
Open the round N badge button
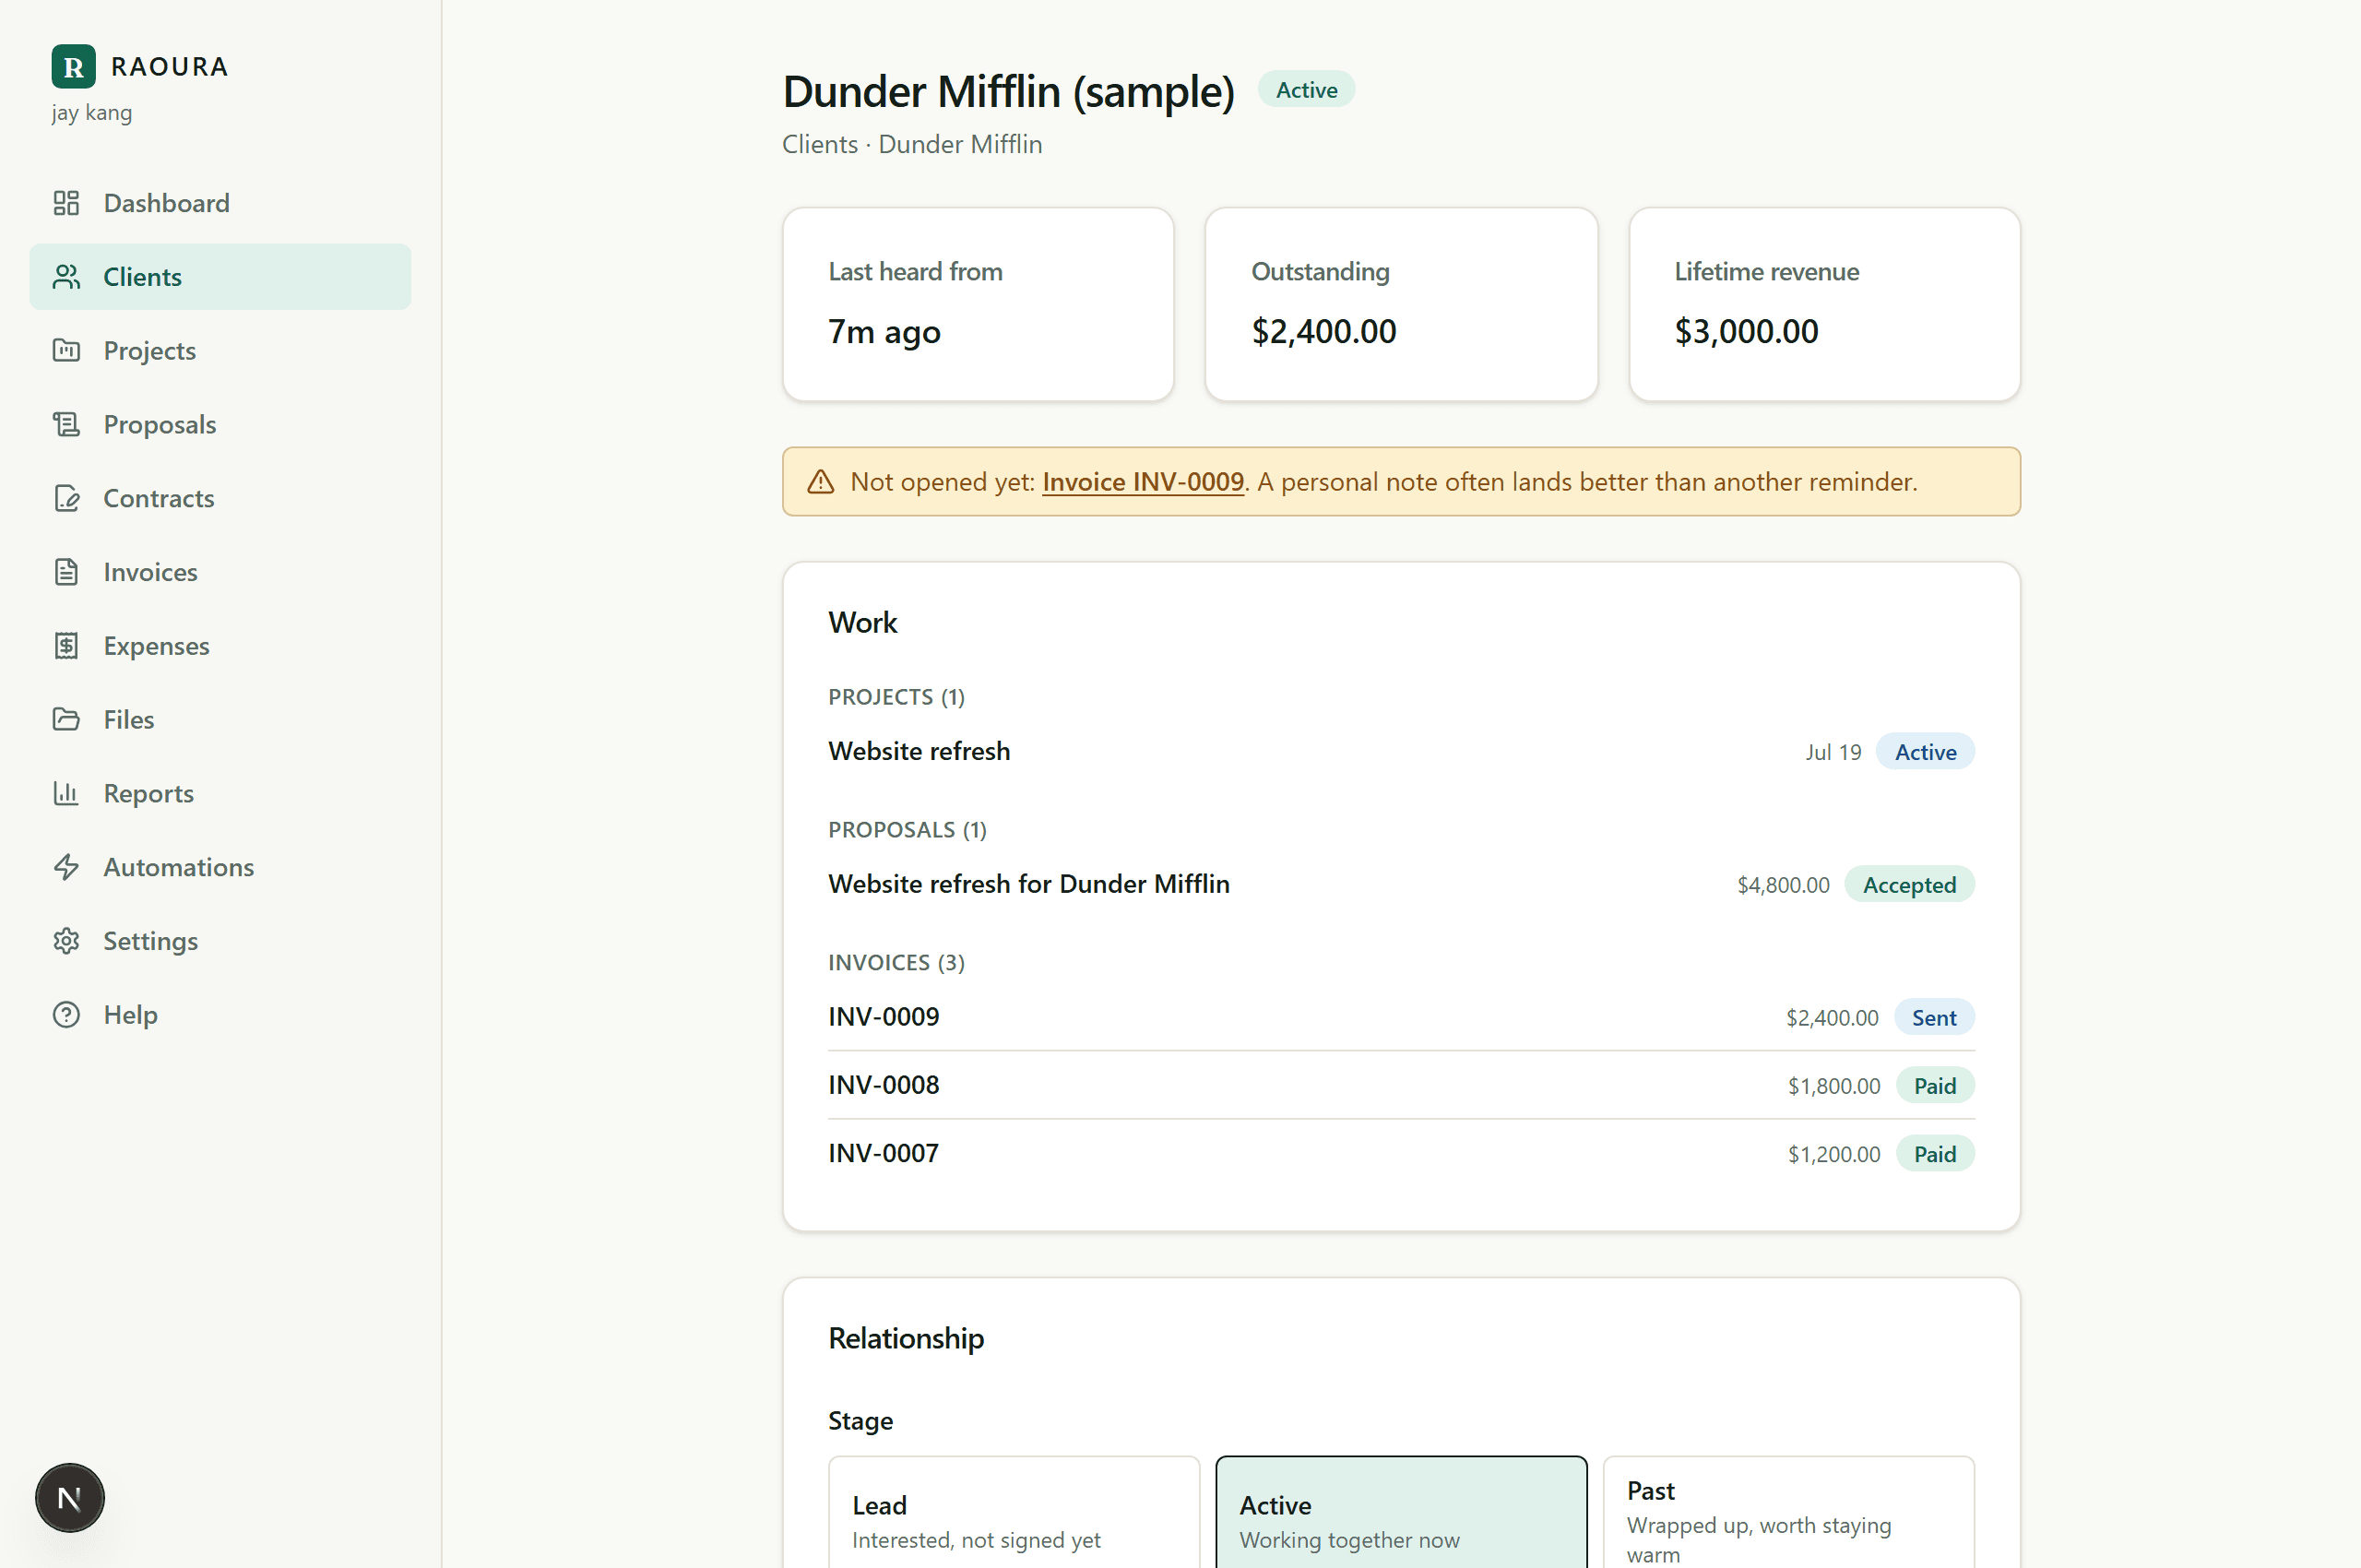point(70,1498)
